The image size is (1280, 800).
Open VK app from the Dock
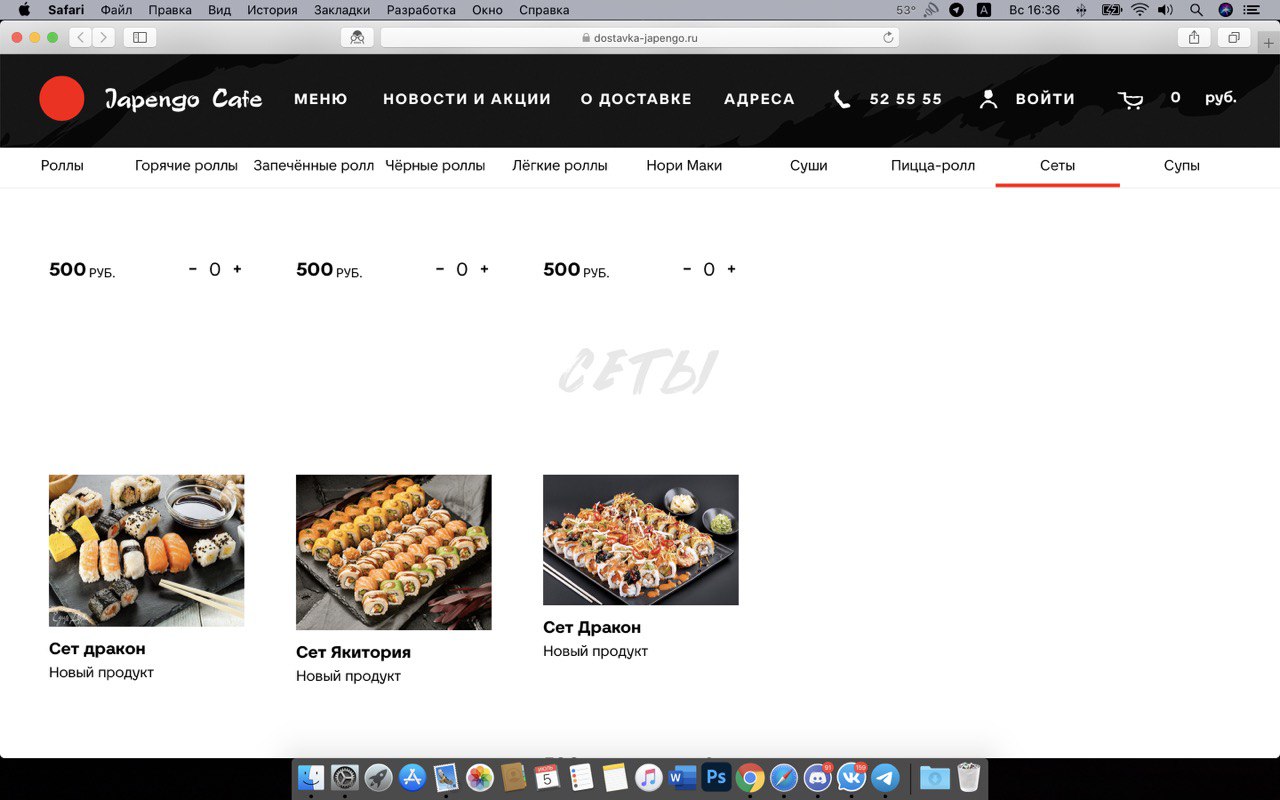tap(851, 777)
